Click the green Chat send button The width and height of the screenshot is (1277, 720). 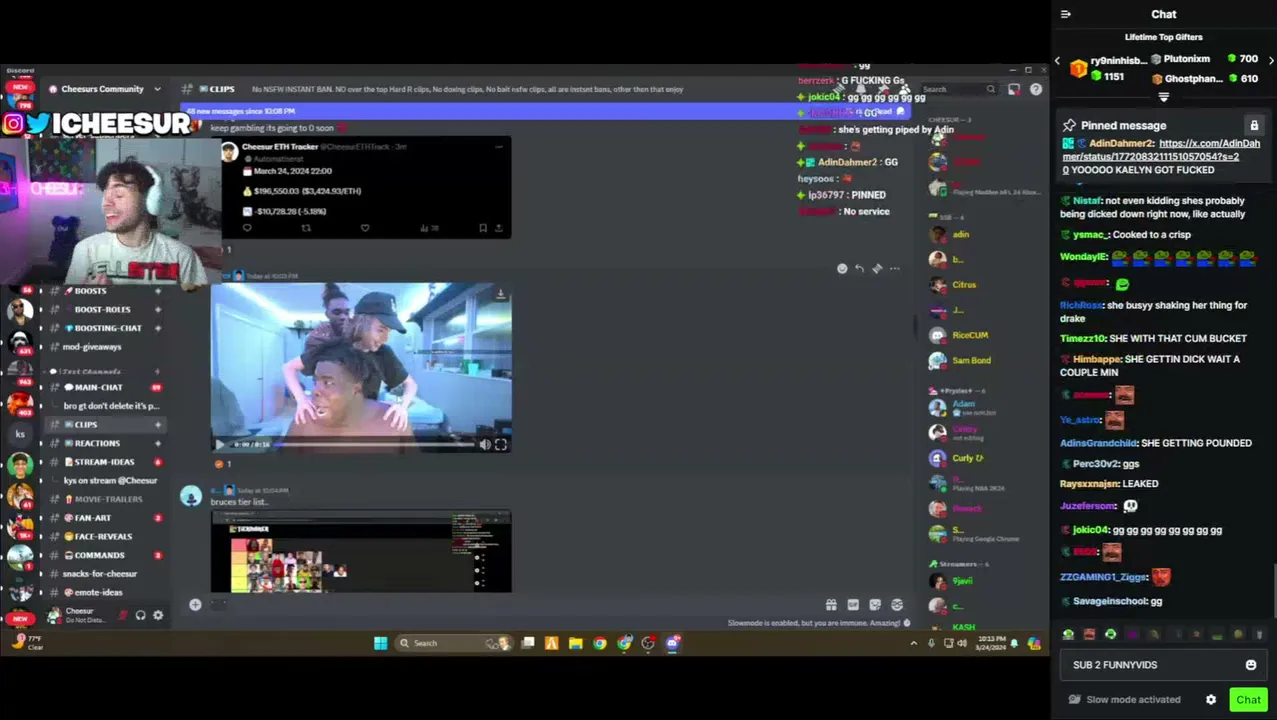tap(1248, 700)
